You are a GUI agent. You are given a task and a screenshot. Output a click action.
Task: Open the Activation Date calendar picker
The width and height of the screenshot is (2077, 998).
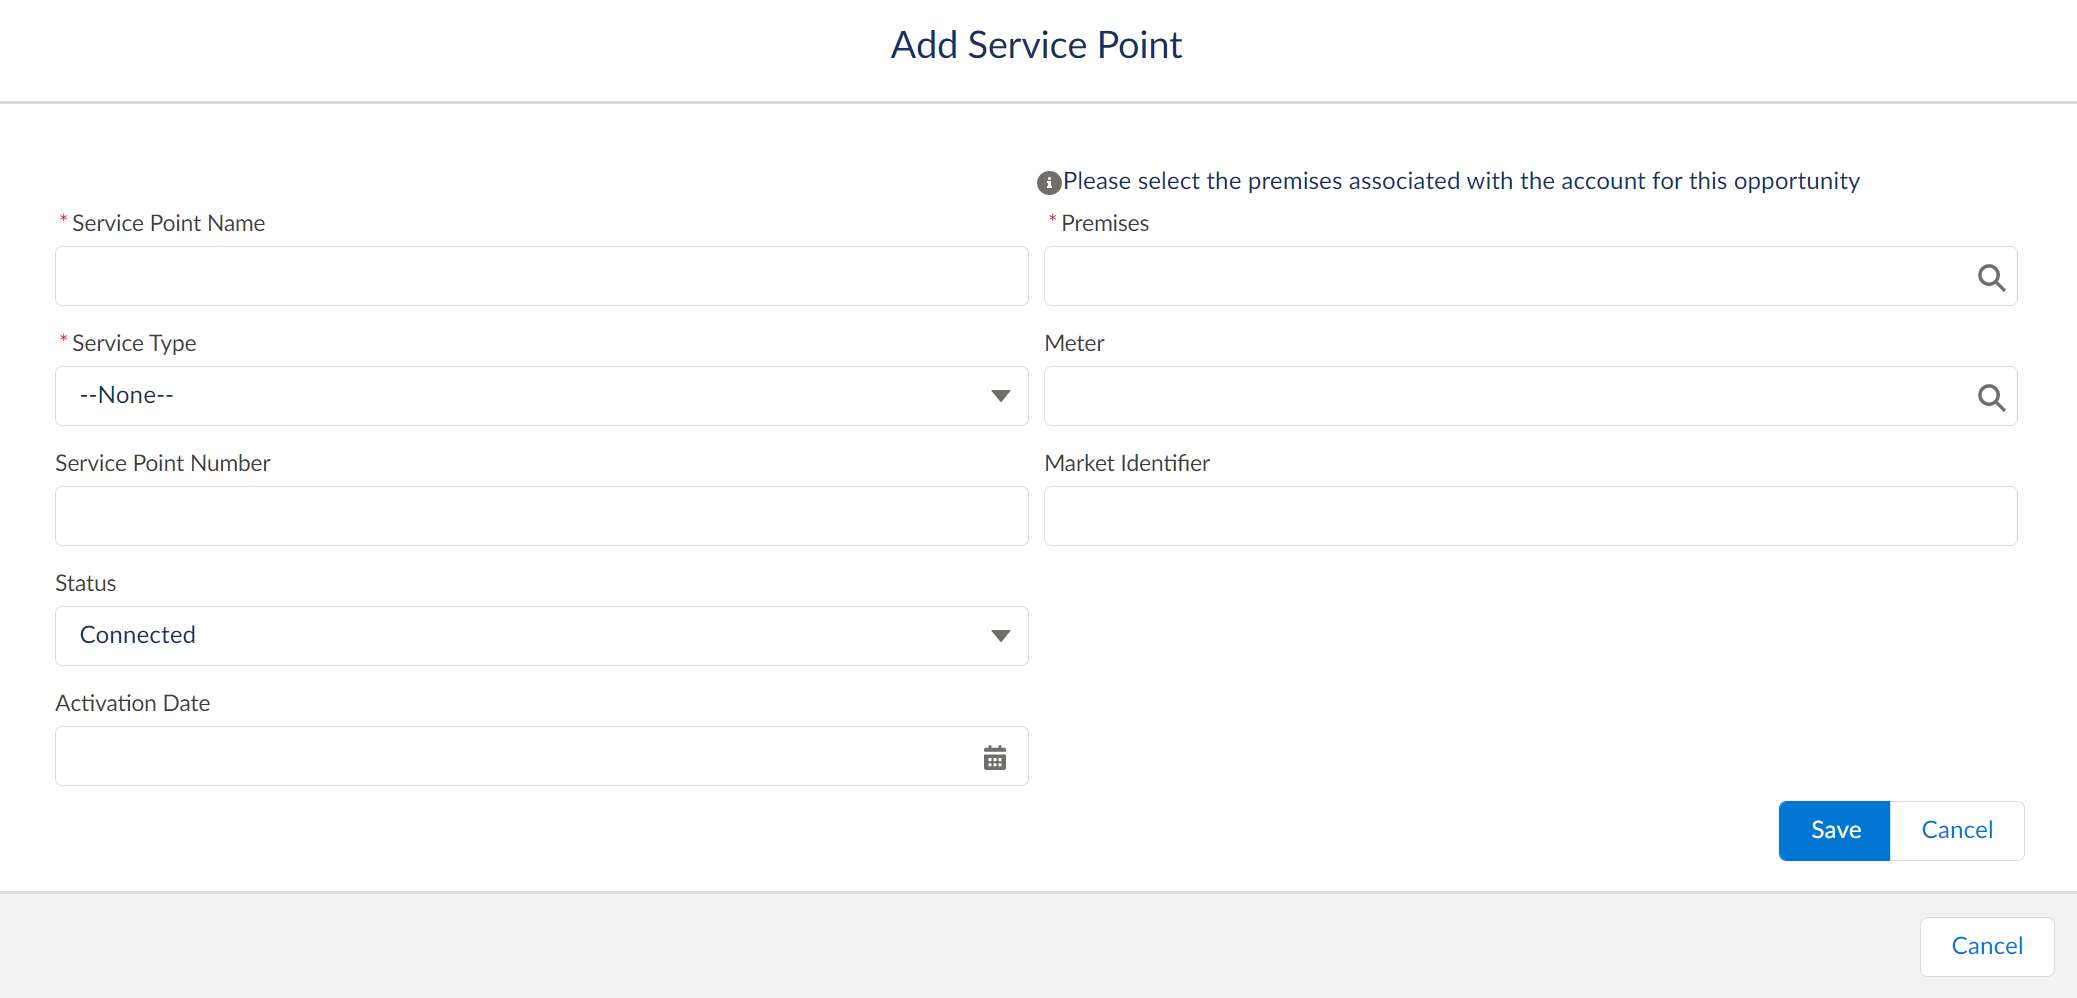pyautogui.click(x=995, y=756)
